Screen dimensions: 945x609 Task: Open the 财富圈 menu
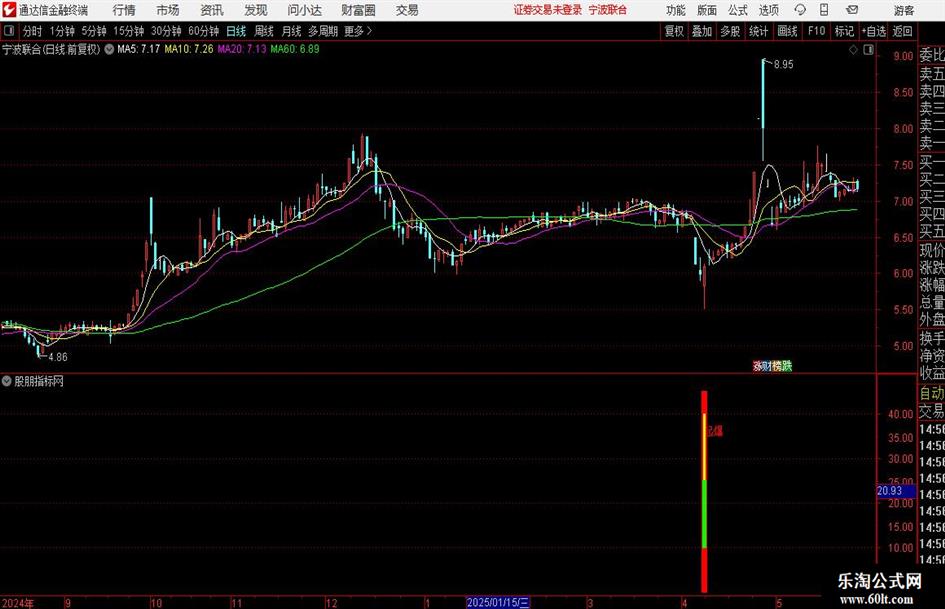358,10
